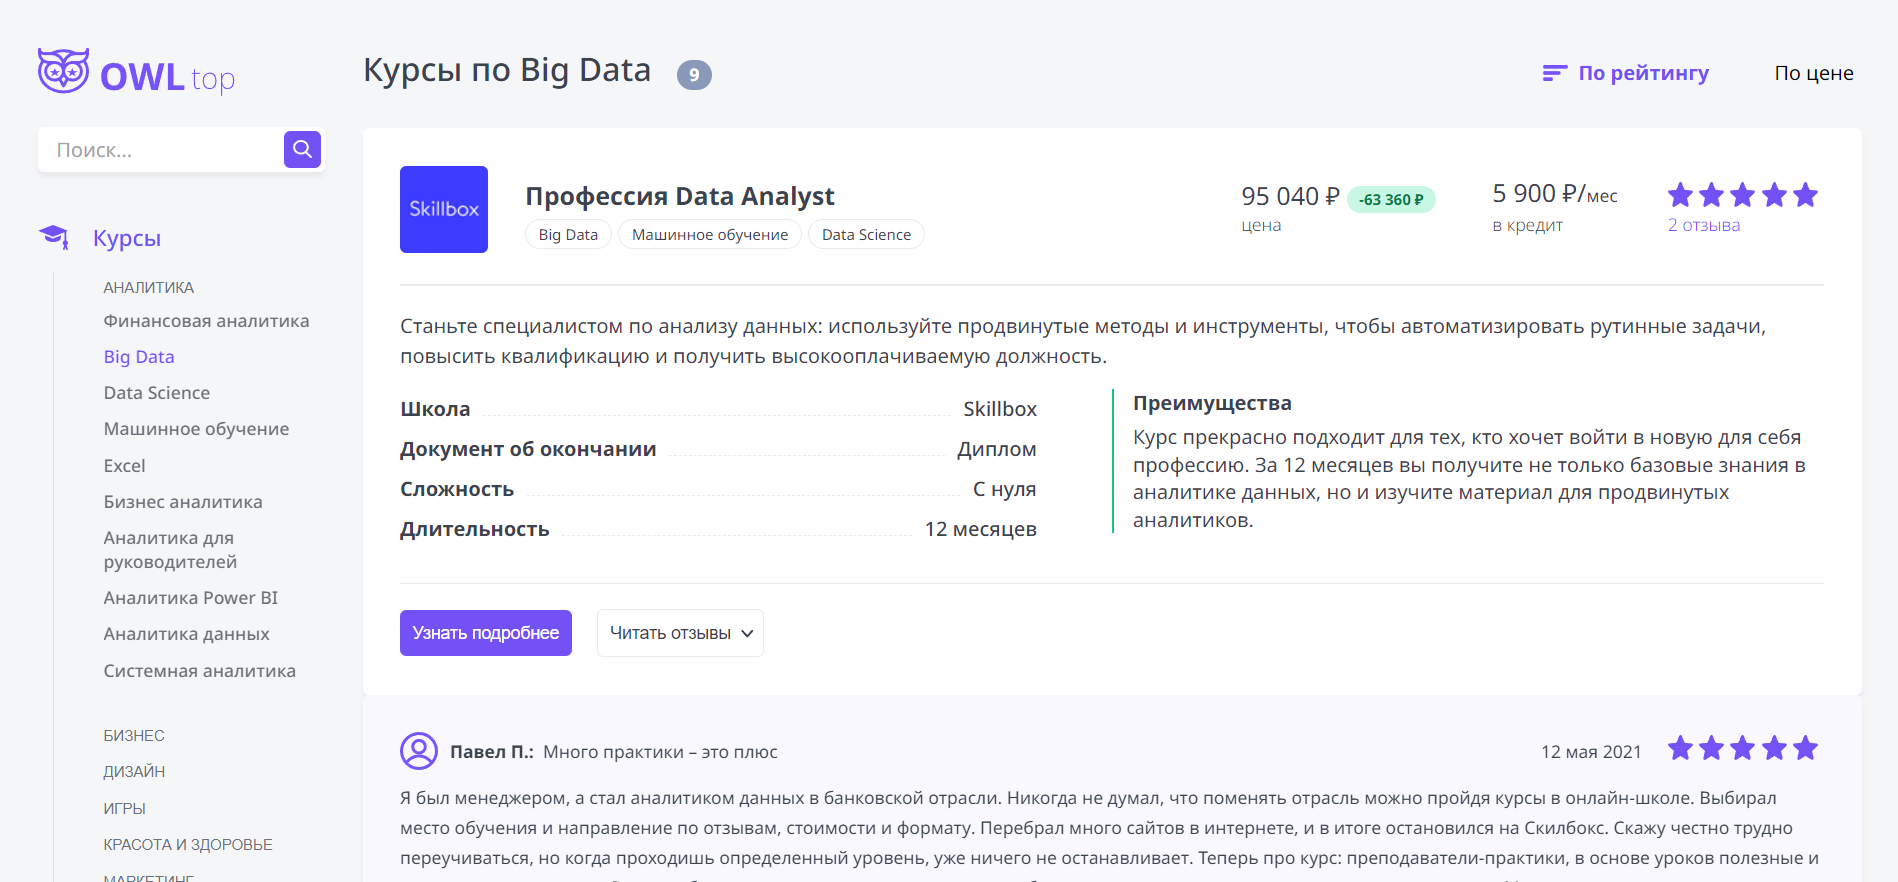Sort courses По цене

click(1814, 73)
